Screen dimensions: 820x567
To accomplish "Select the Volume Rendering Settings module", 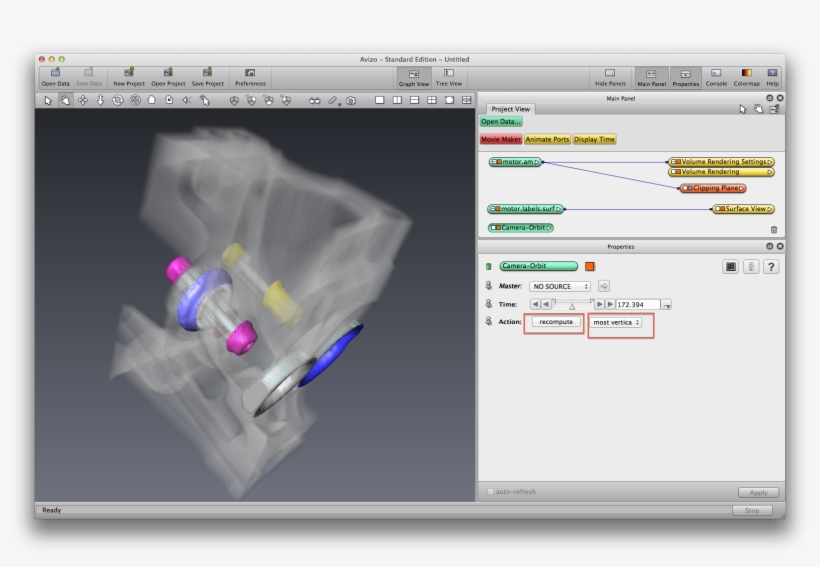I will click(722, 162).
